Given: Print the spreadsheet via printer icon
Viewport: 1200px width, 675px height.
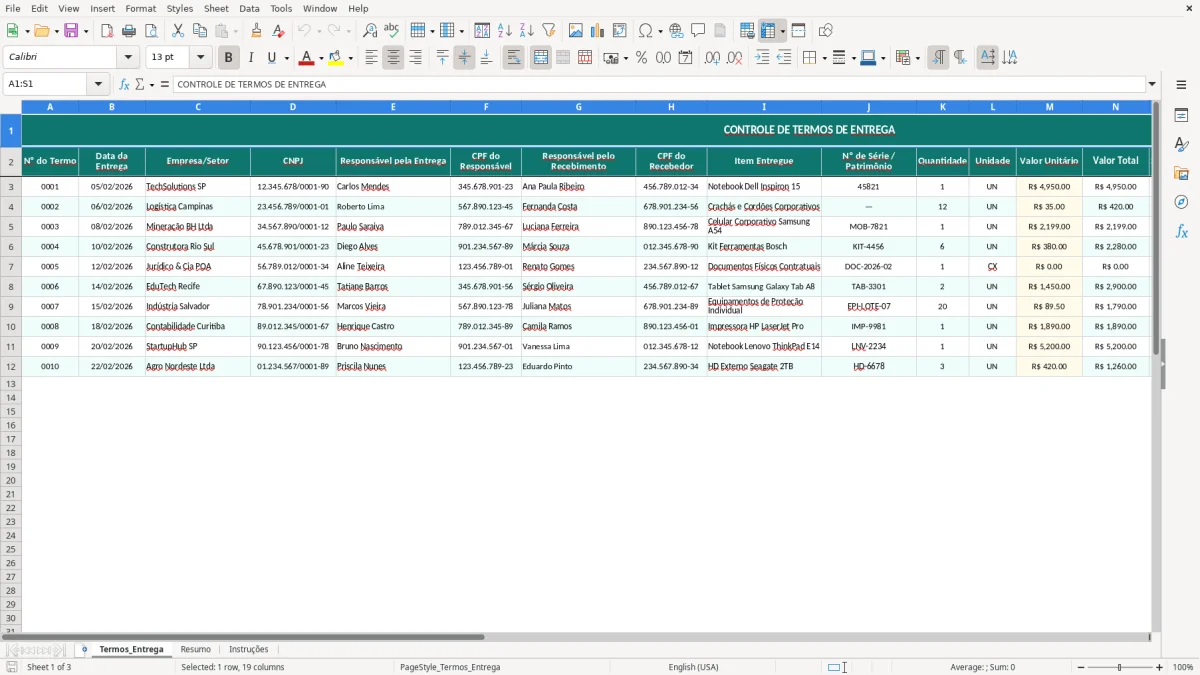Looking at the screenshot, I should pyautogui.click(x=129, y=31).
